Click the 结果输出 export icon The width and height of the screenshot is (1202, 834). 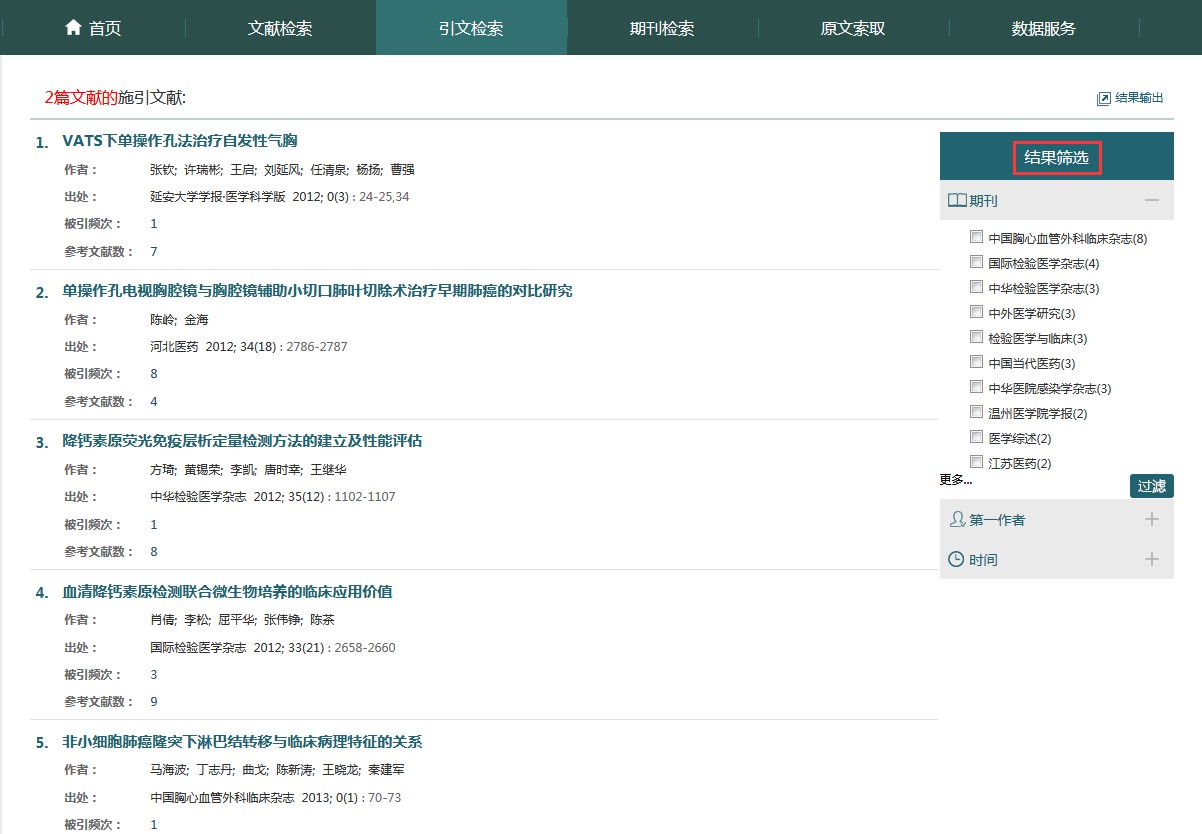[x=1104, y=98]
